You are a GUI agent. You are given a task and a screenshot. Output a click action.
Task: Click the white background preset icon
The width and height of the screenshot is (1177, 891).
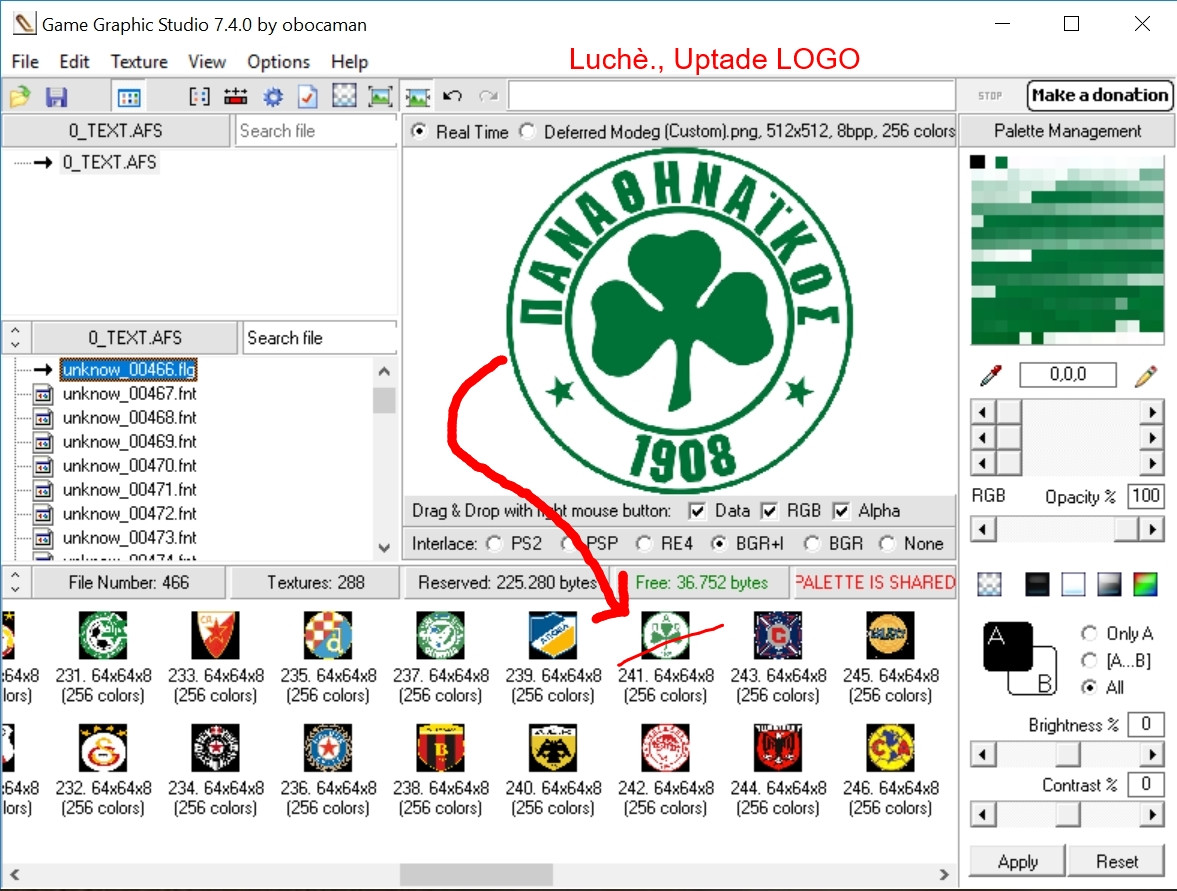coord(1073,584)
